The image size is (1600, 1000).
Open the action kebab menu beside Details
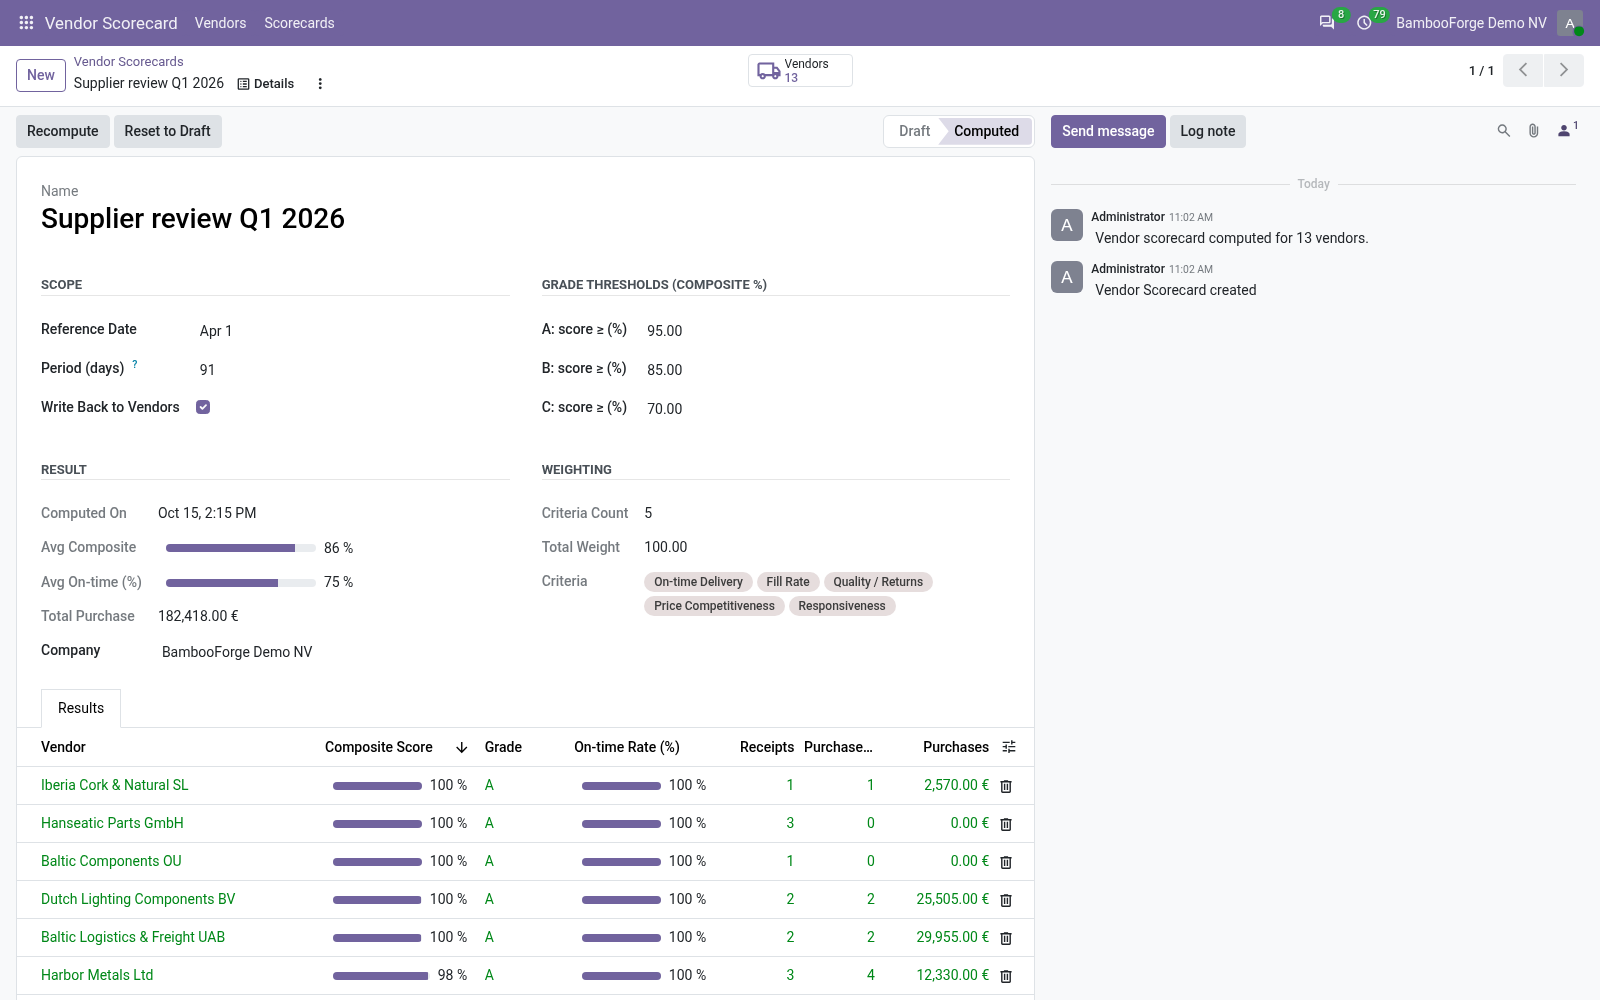320,84
